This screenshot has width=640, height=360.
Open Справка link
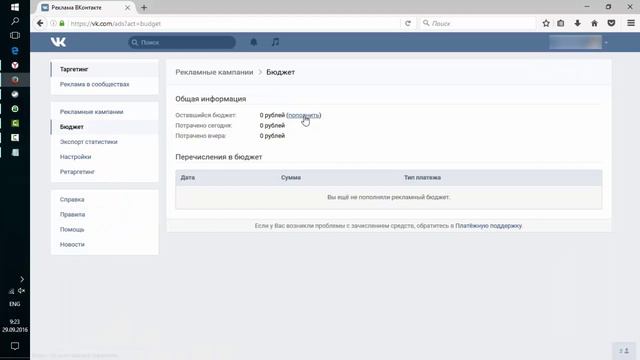(72, 199)
